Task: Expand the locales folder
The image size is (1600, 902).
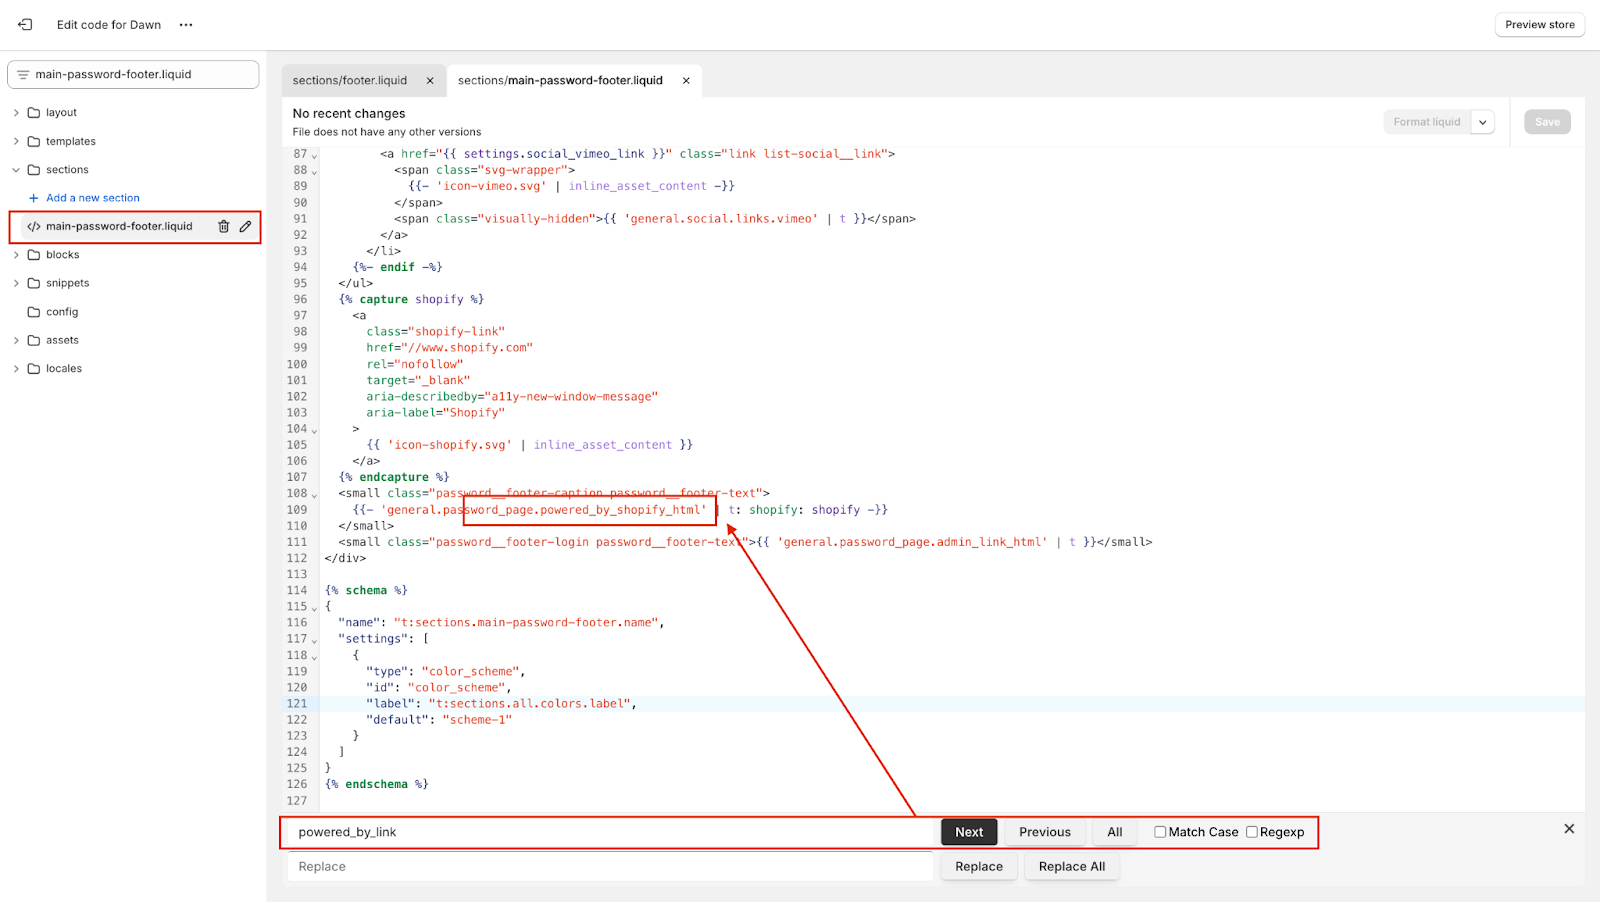Action: point(16,369)
